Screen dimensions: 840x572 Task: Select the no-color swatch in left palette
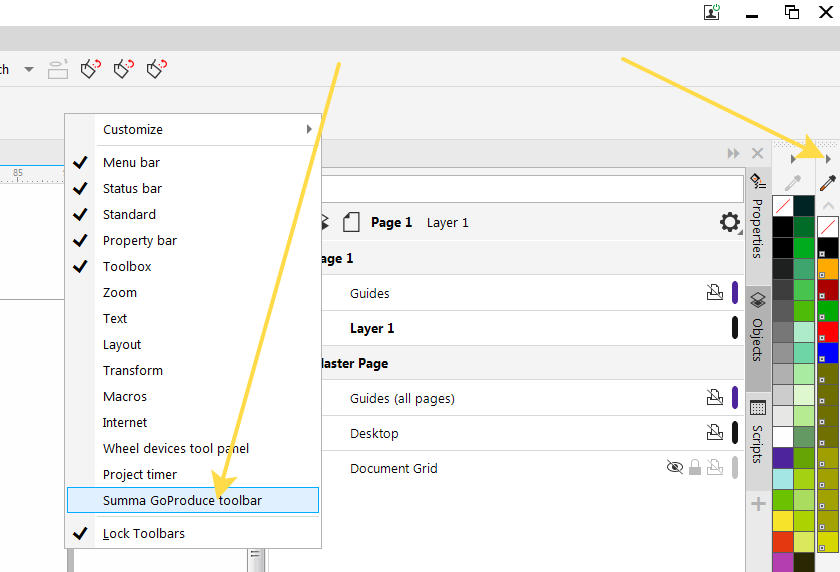click(x=783, y=206)
